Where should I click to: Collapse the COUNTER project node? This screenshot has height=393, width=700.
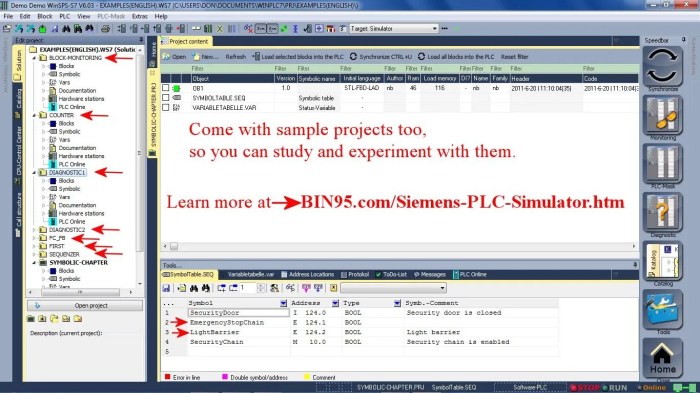point(34,115)
